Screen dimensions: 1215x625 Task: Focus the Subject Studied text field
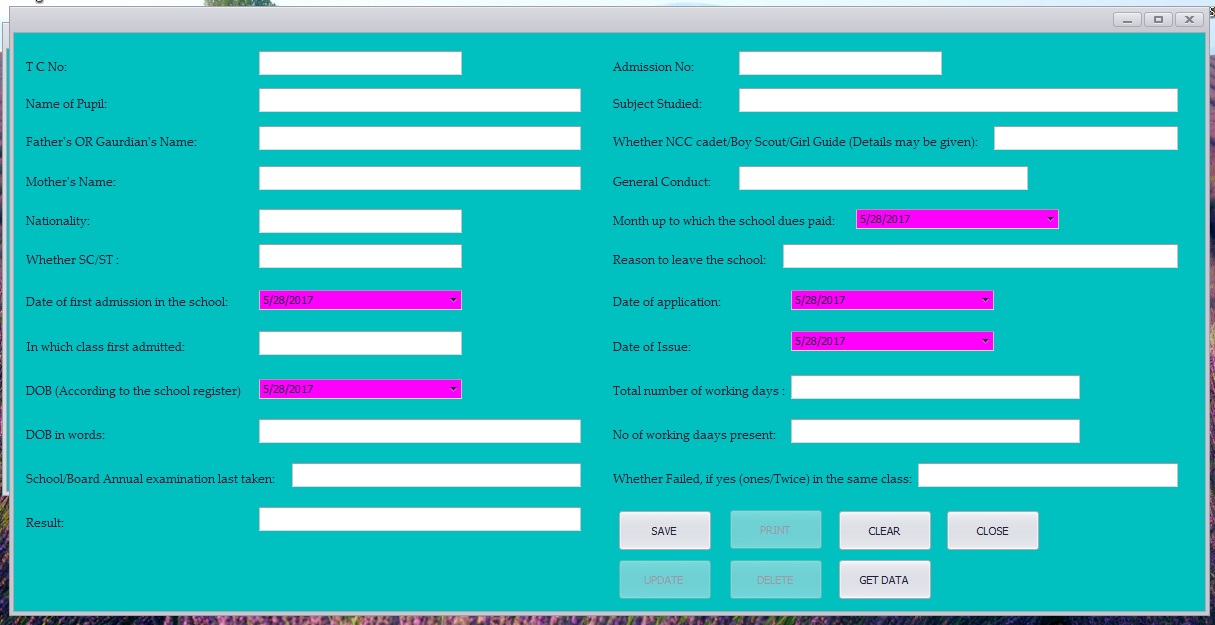pyautogui.click(x=958, y=100)
